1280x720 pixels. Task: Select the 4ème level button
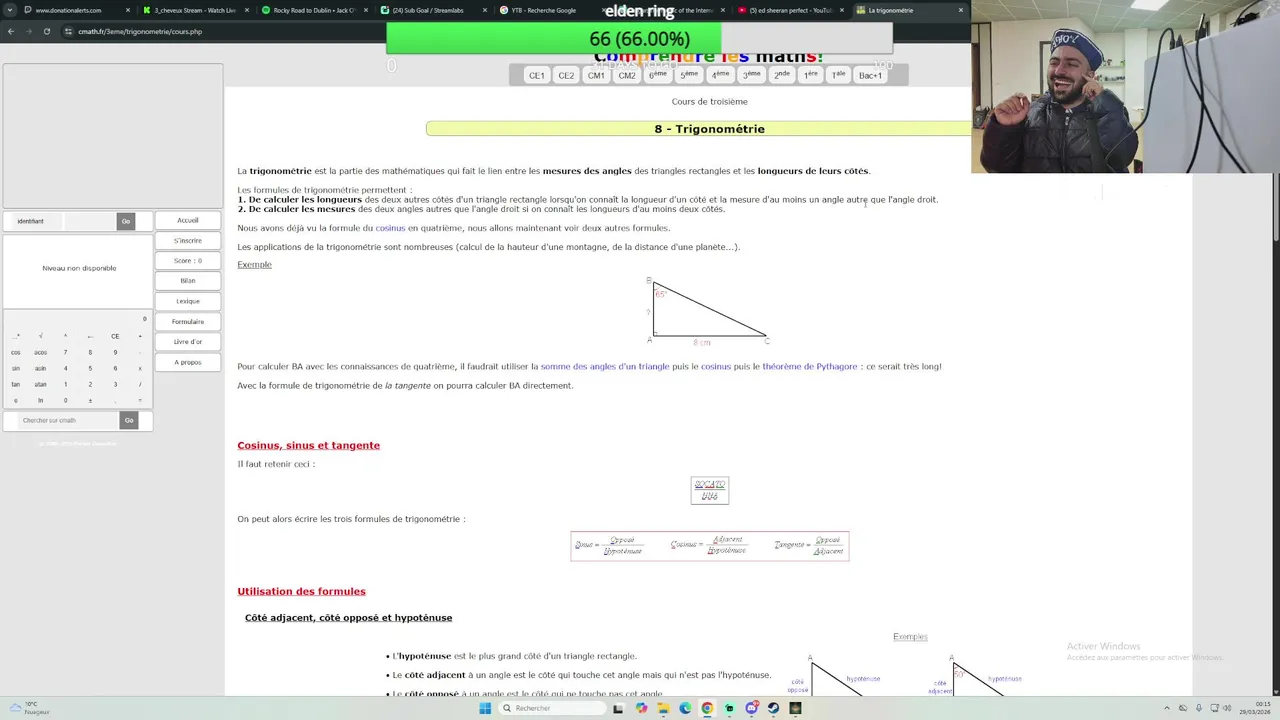pyautogui.click(x=720, y=75)
